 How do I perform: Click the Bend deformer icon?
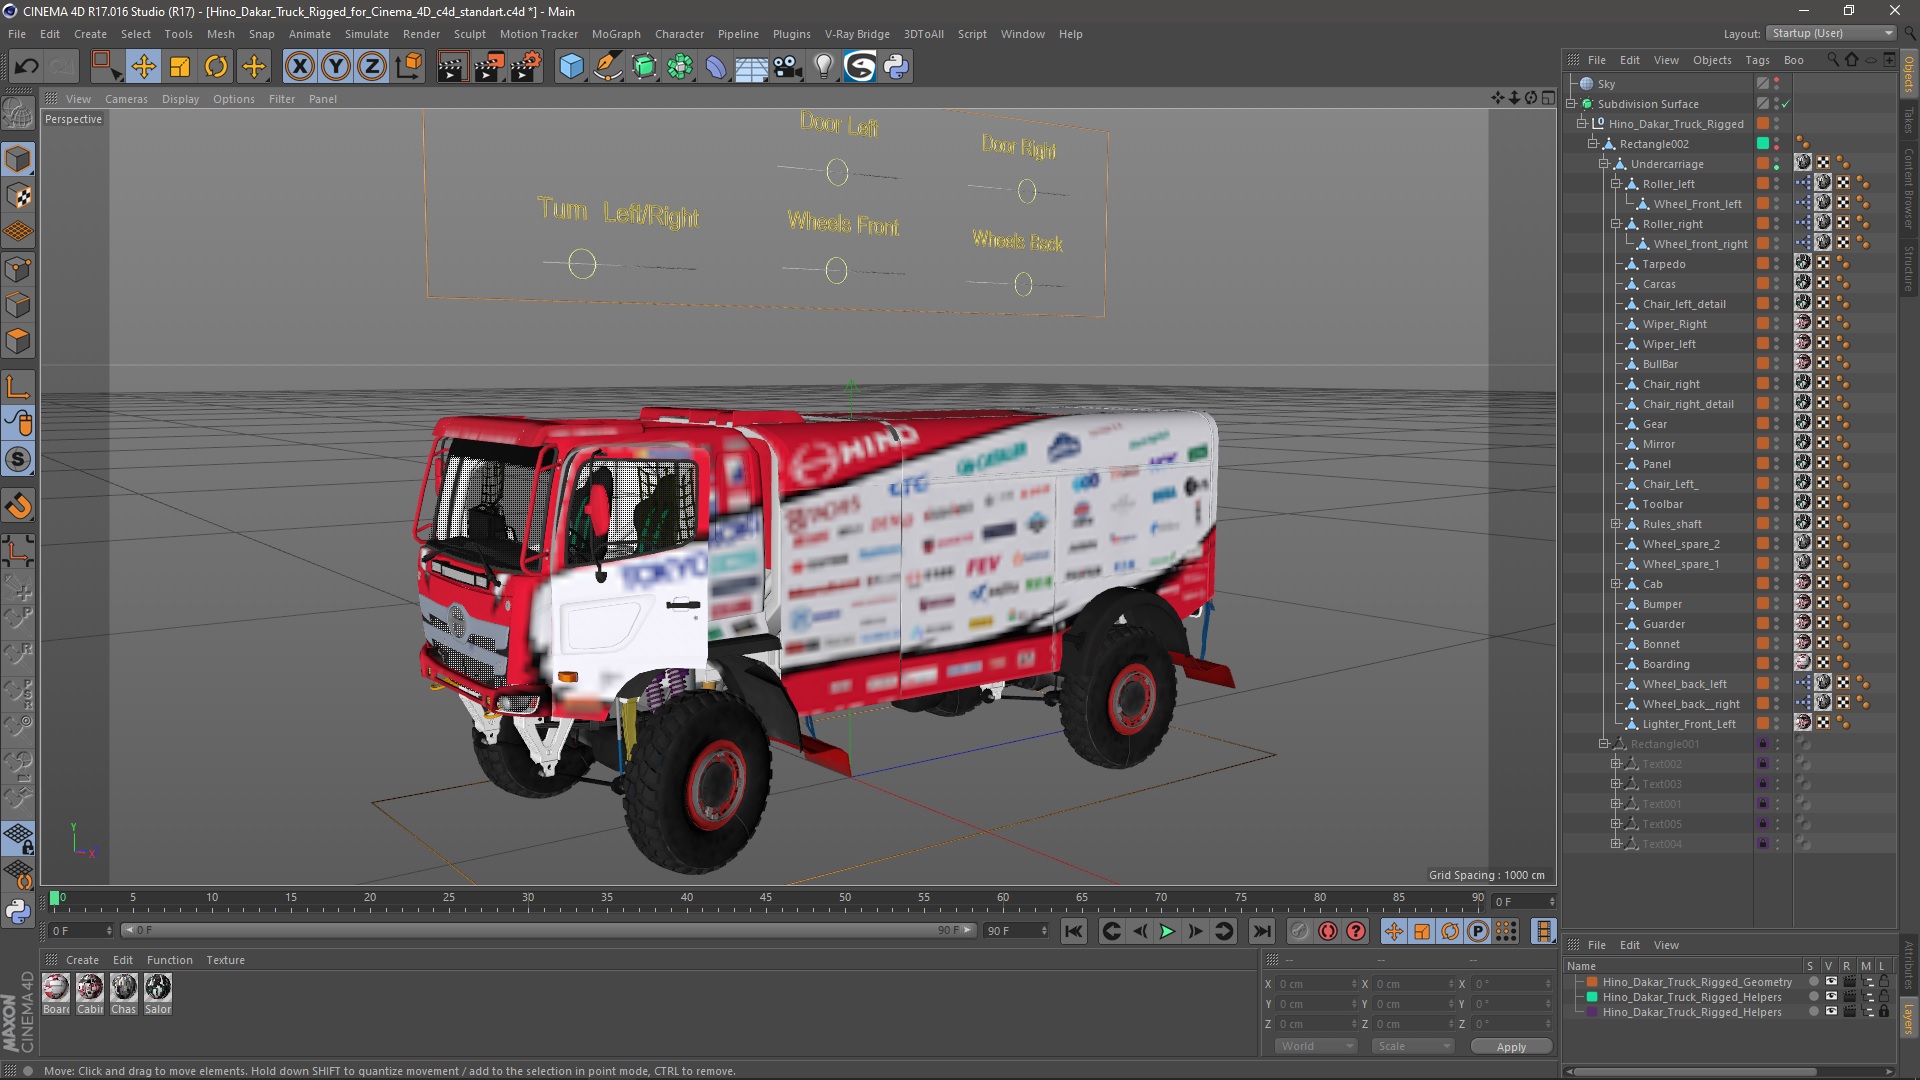717,67
